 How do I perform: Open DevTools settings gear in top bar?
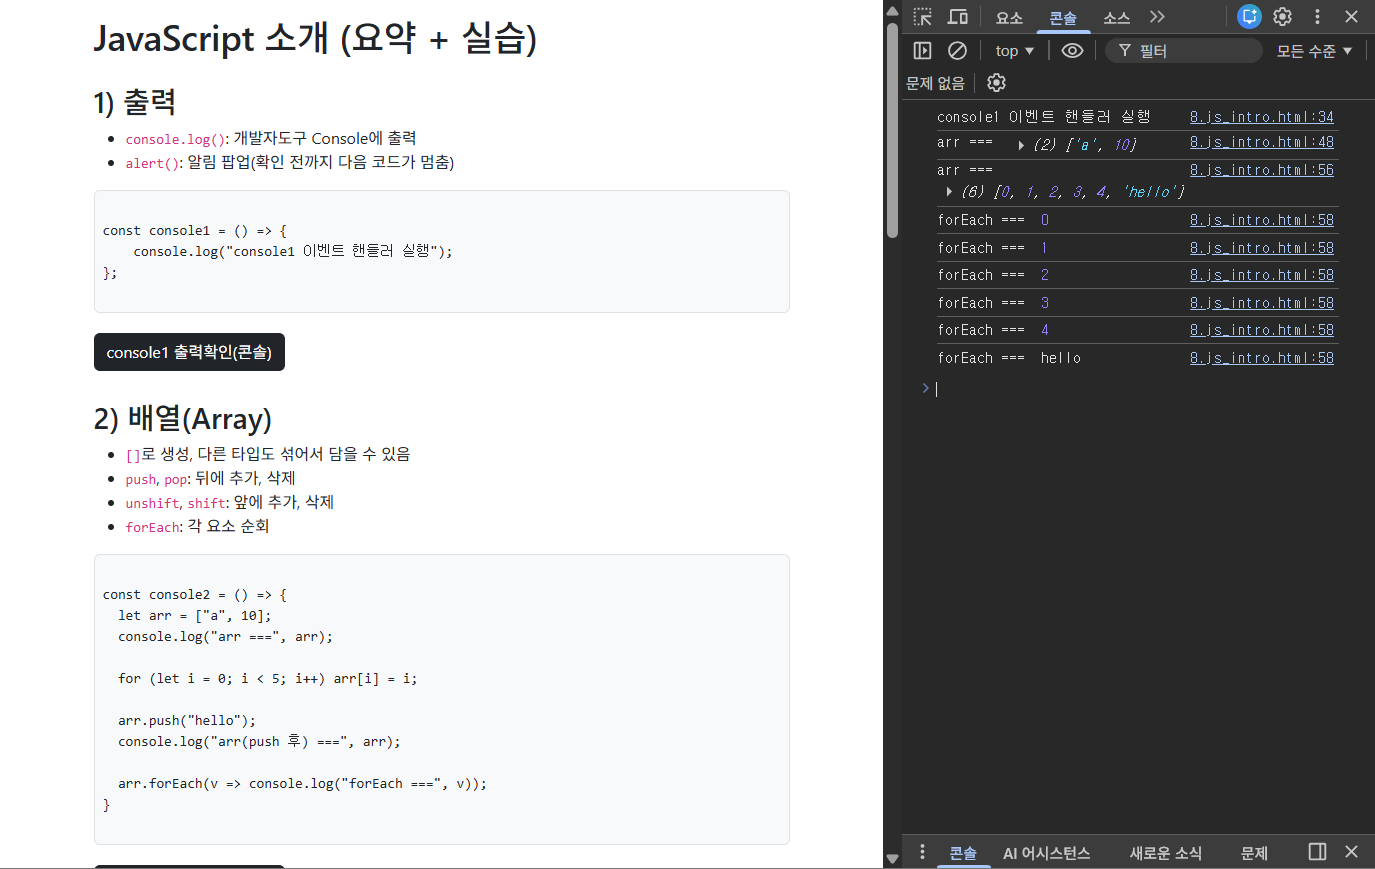point(1283,17)
